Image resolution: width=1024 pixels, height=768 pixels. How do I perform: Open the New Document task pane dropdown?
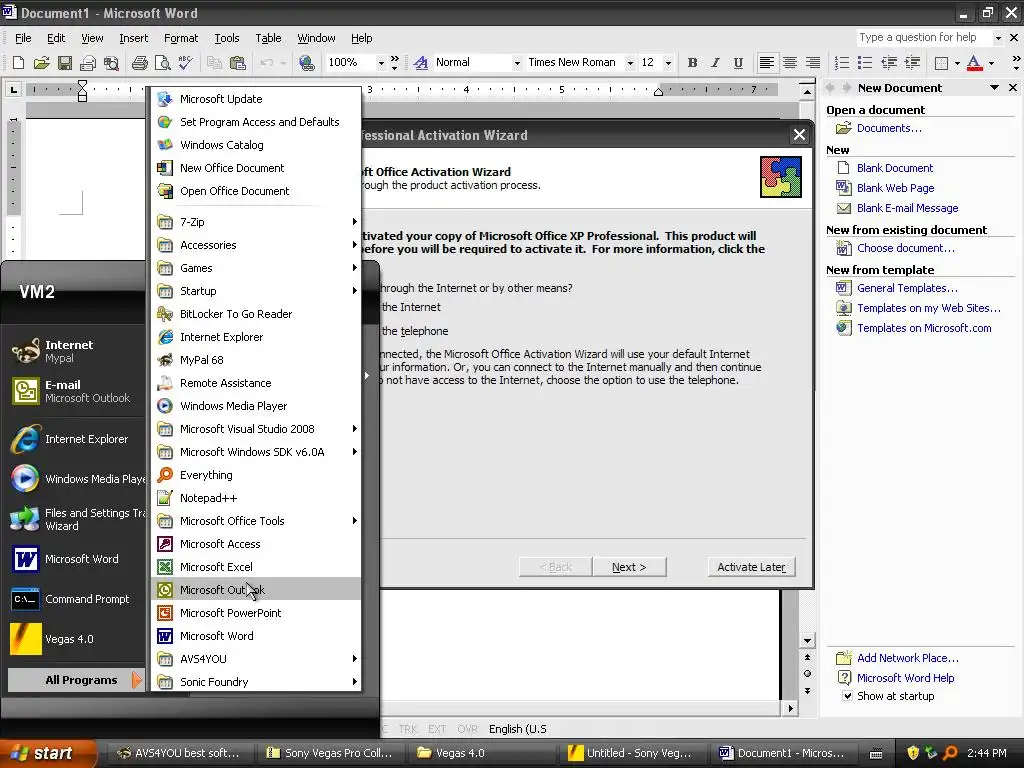pyautogui.click(x=994, y=88)
